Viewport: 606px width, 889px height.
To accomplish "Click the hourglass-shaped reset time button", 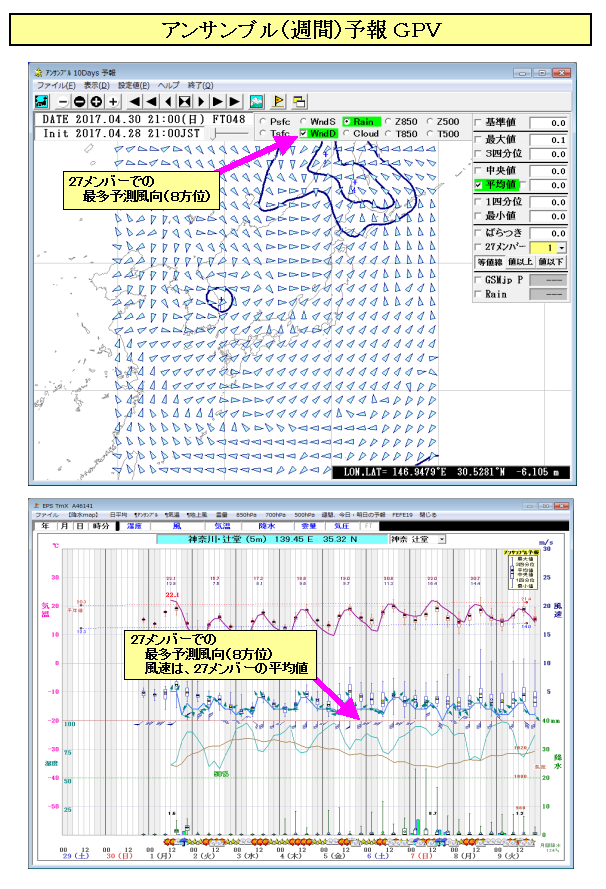I will [x=184, y=101].
